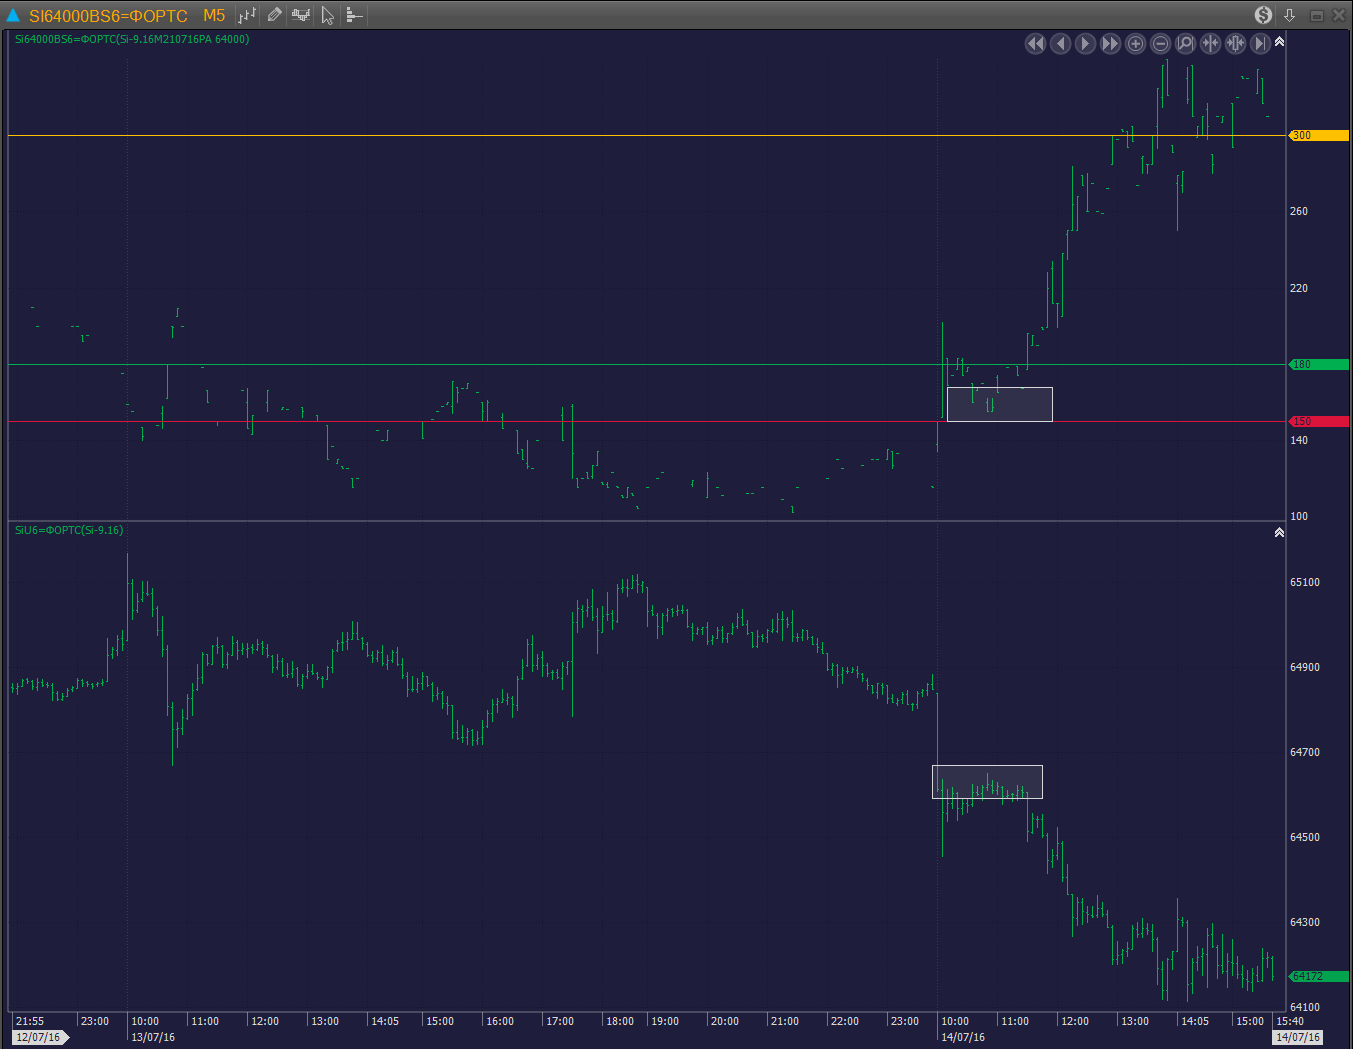1353x1049 pixels.
Task: Click the blue triangle window menu icon
Action: pyautogui.click(x=13, y=15)
